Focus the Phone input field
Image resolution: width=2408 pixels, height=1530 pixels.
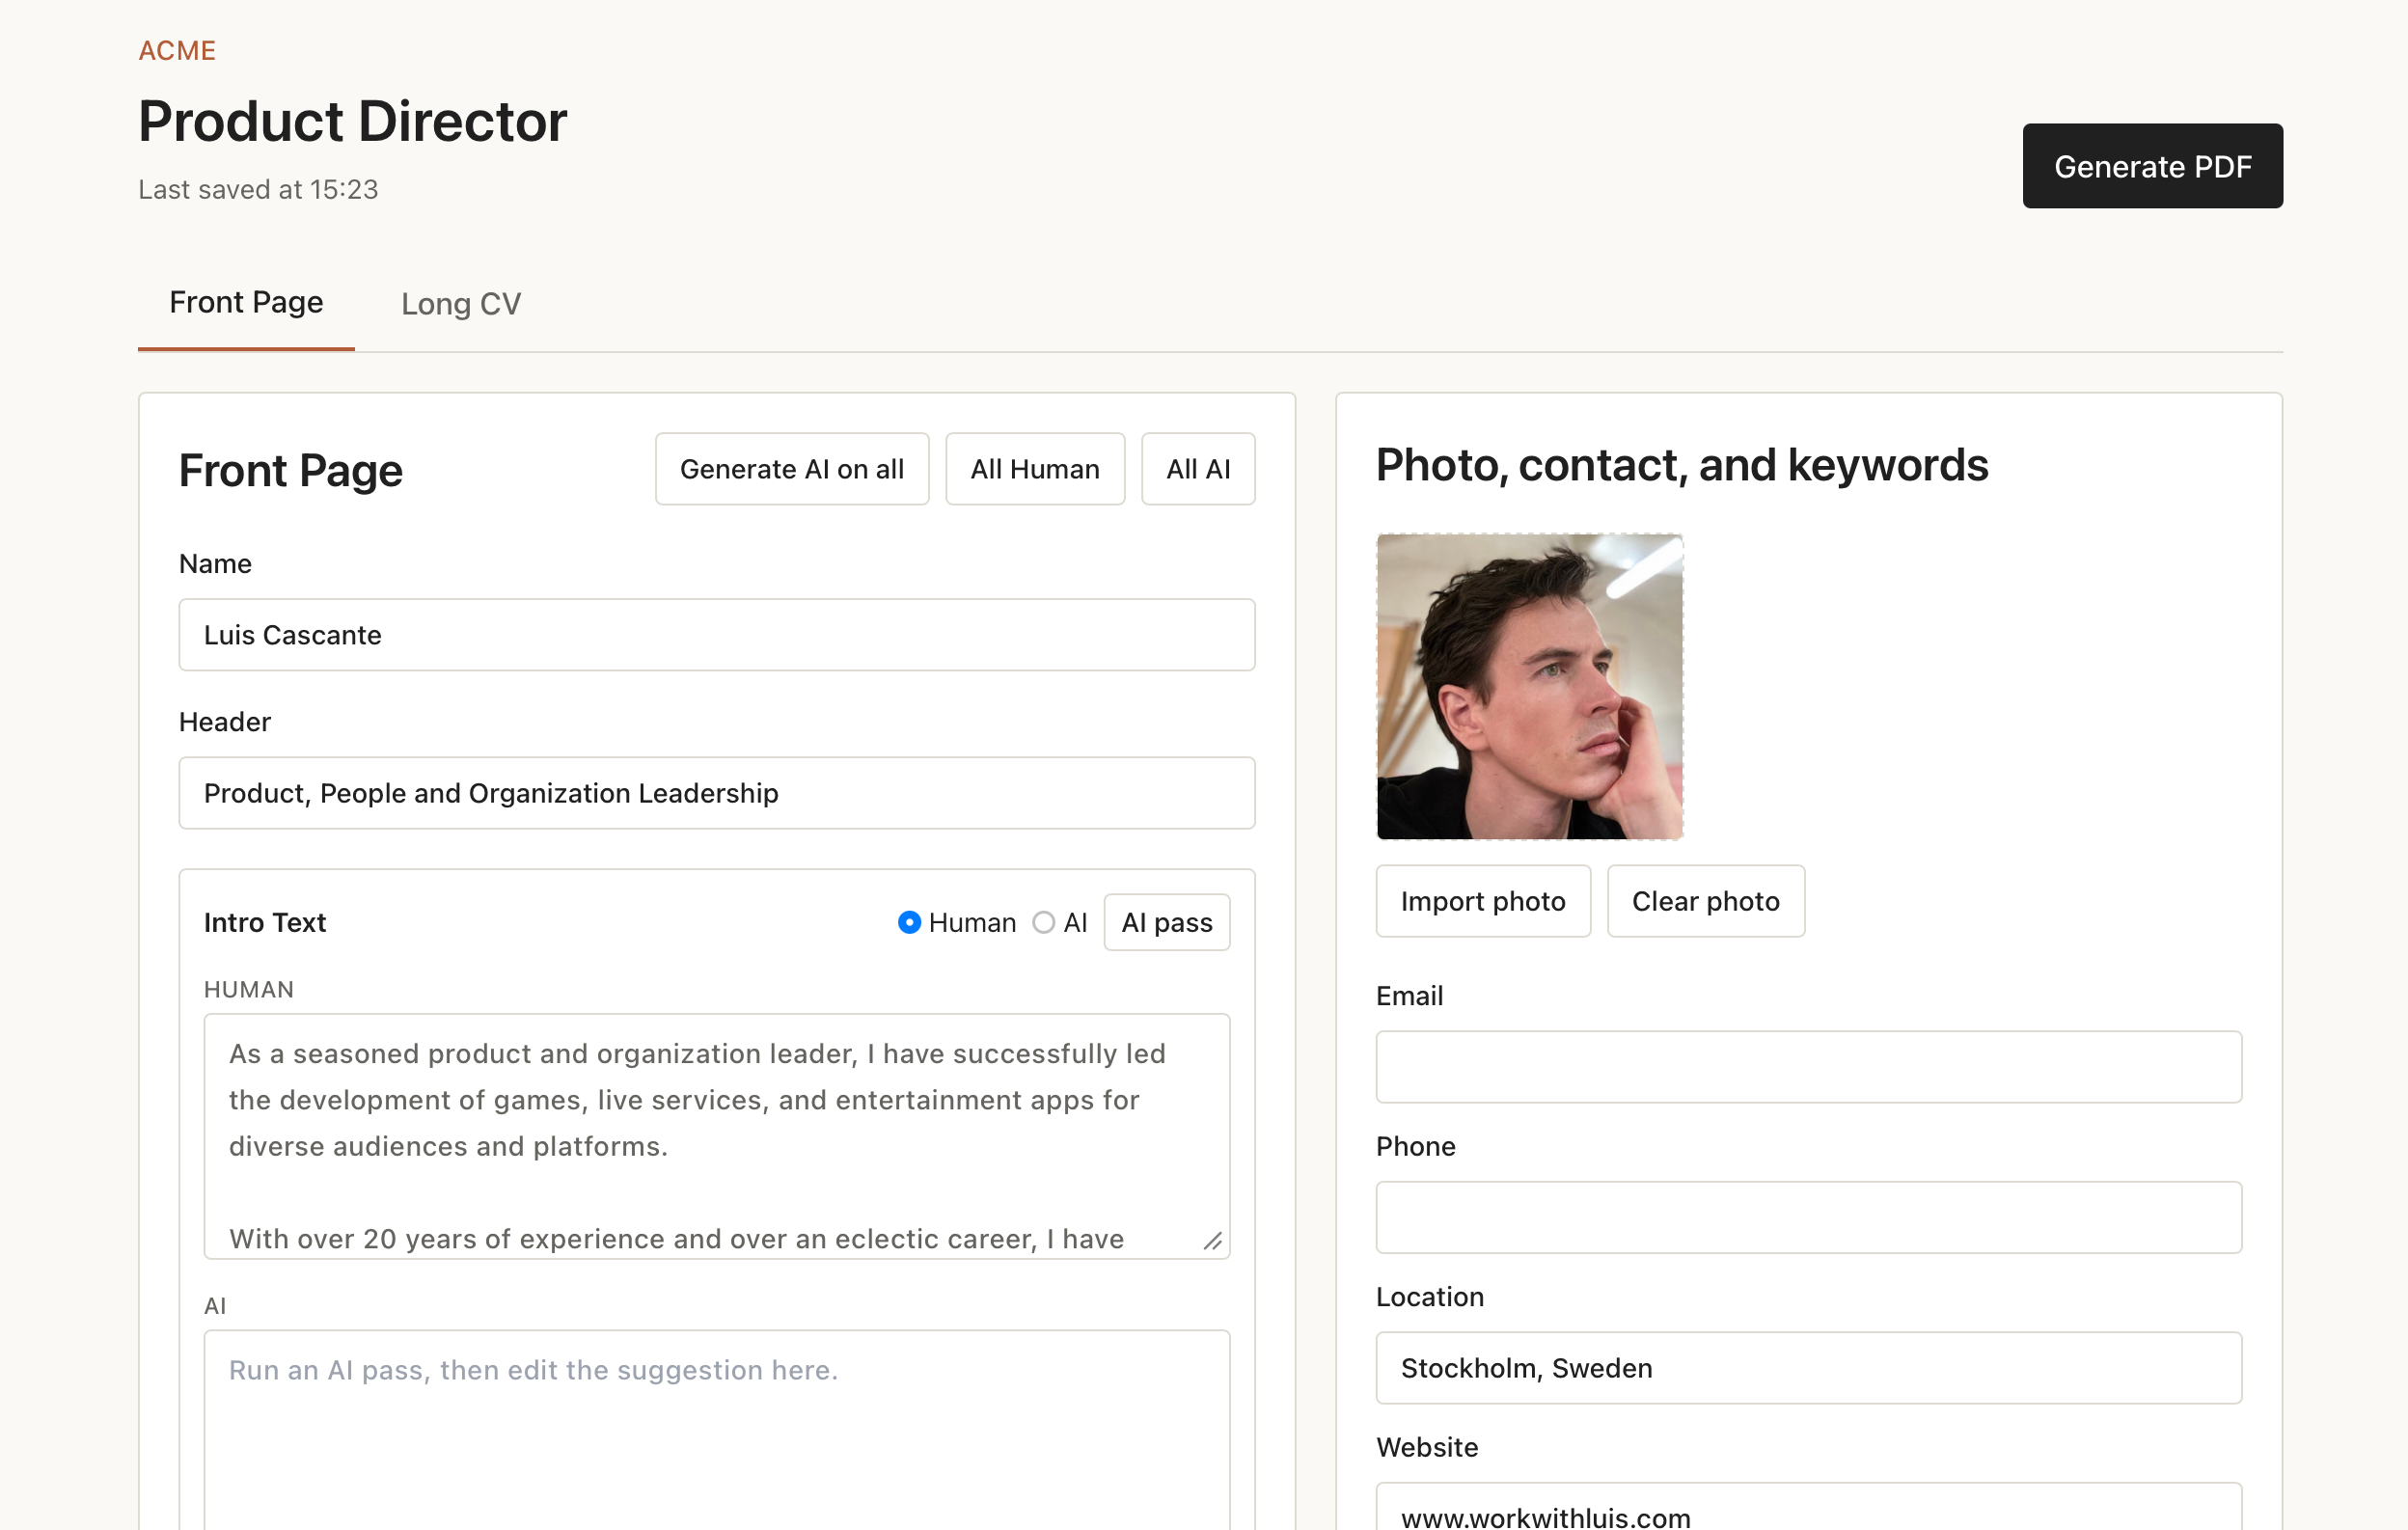point(1809,1218)
